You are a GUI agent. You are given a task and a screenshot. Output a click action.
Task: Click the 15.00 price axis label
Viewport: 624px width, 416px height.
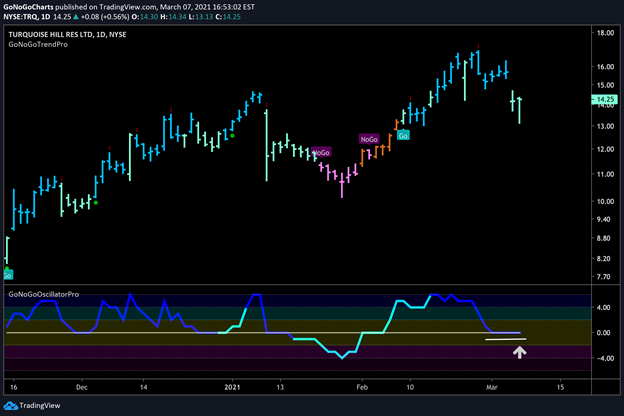(605, 85)
